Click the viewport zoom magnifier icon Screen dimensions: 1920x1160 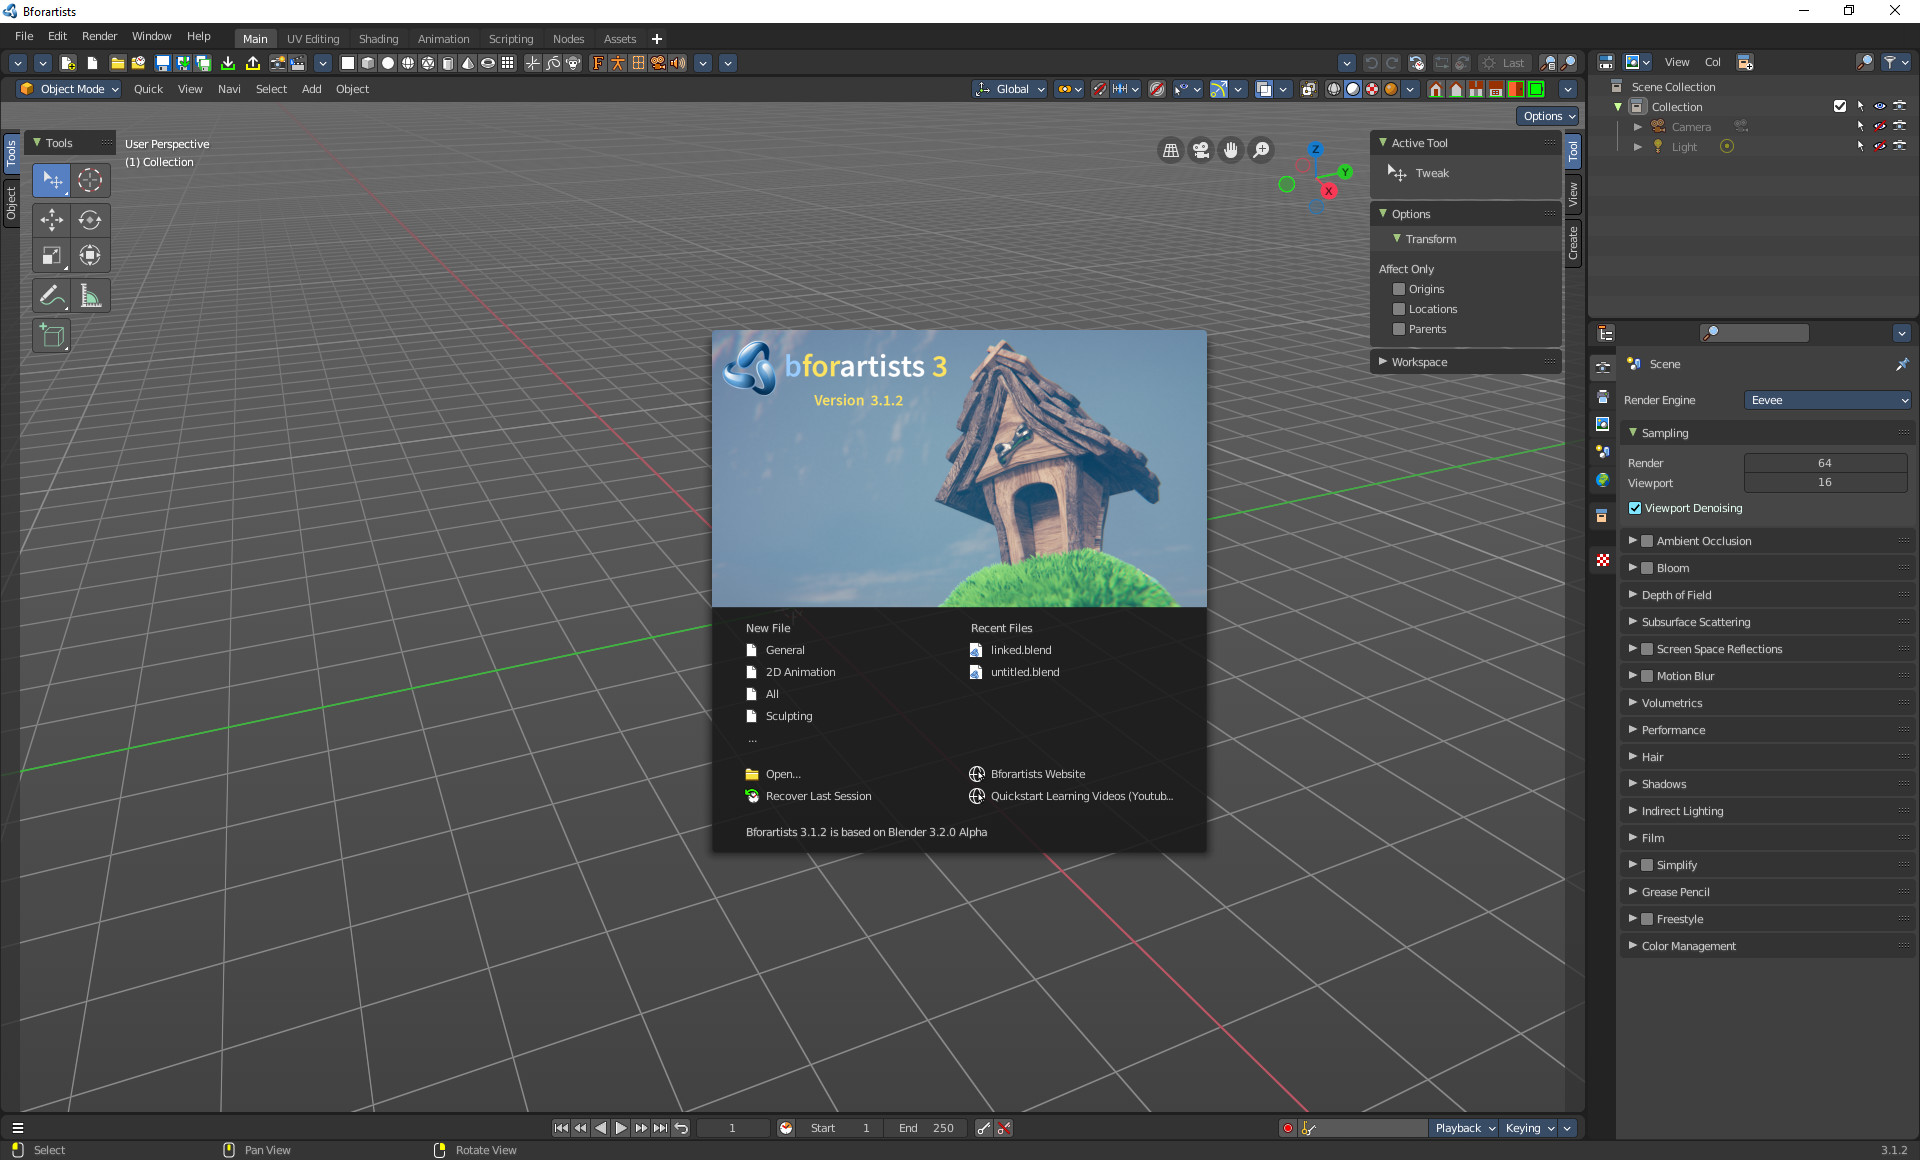1262,150
